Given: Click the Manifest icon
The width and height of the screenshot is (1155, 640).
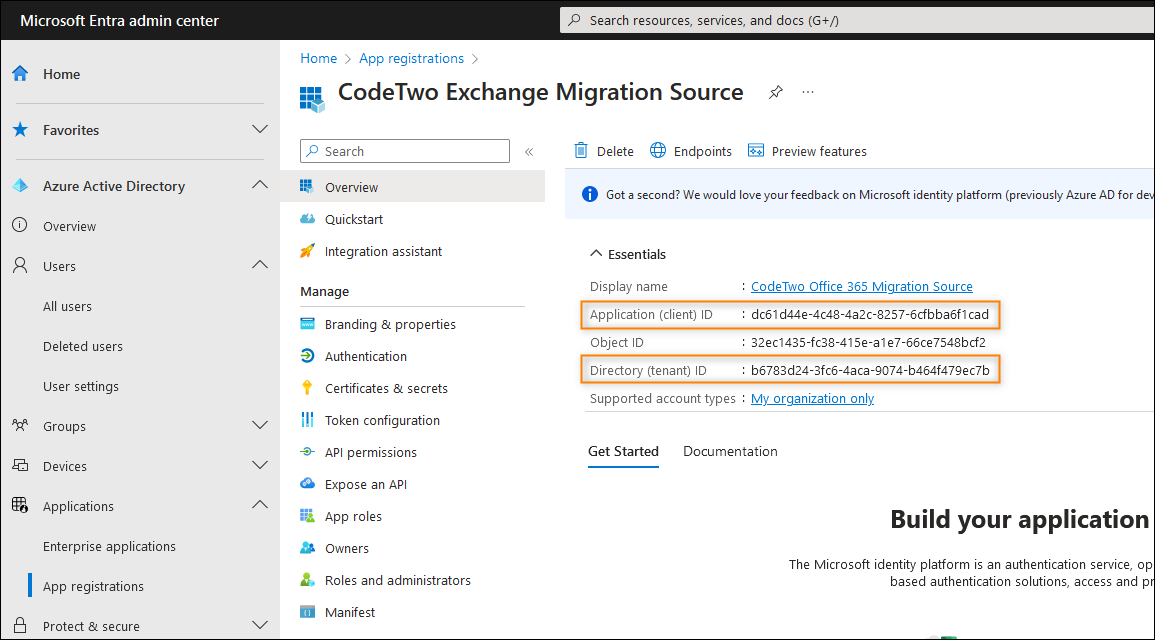Looking at the screenshot, I should pyautogui.click(x=307, y=612).
